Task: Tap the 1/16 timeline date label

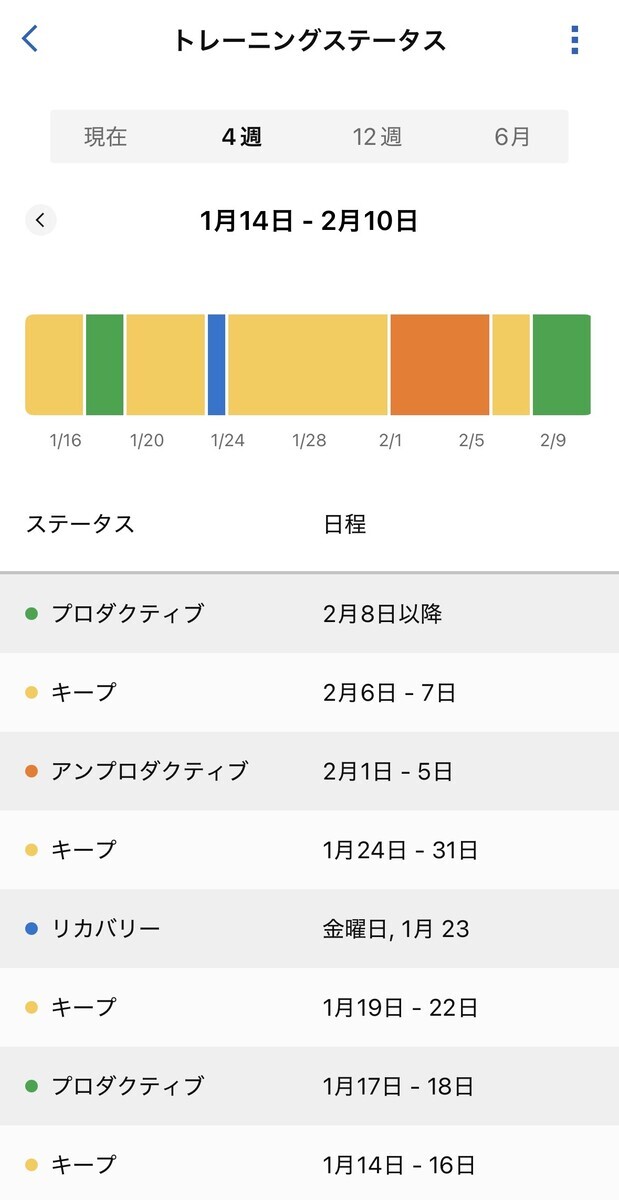Action: (65, 440)
